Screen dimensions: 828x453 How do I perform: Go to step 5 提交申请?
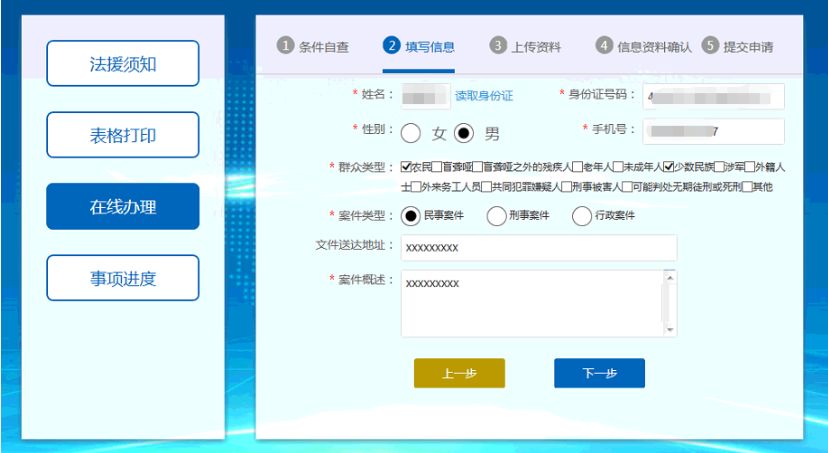[738, 46]
